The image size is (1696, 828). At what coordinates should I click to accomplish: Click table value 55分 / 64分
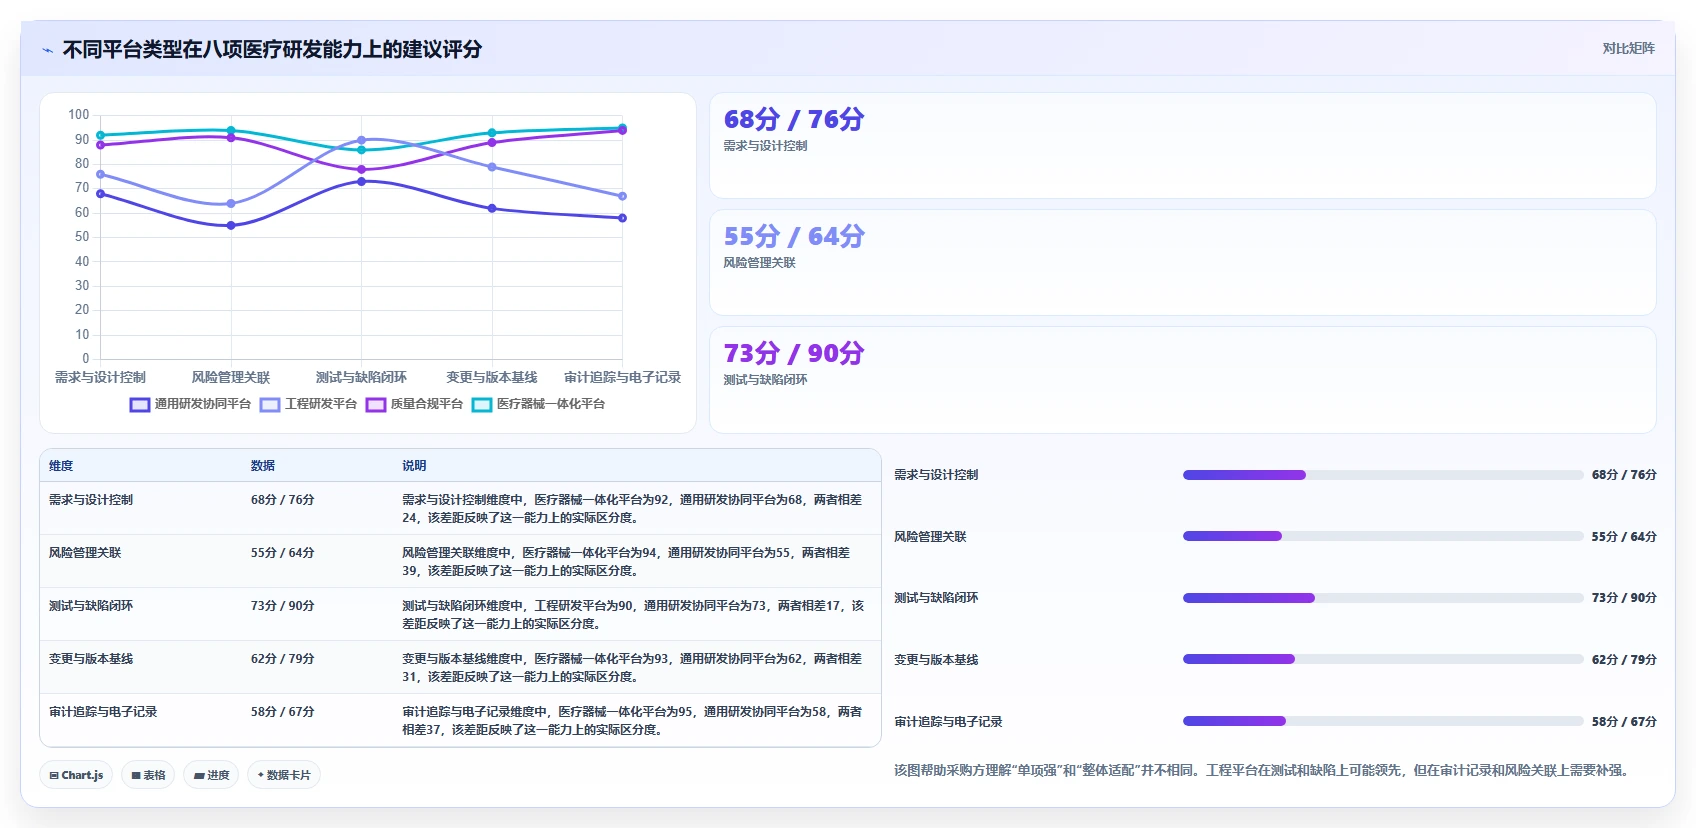283,553
